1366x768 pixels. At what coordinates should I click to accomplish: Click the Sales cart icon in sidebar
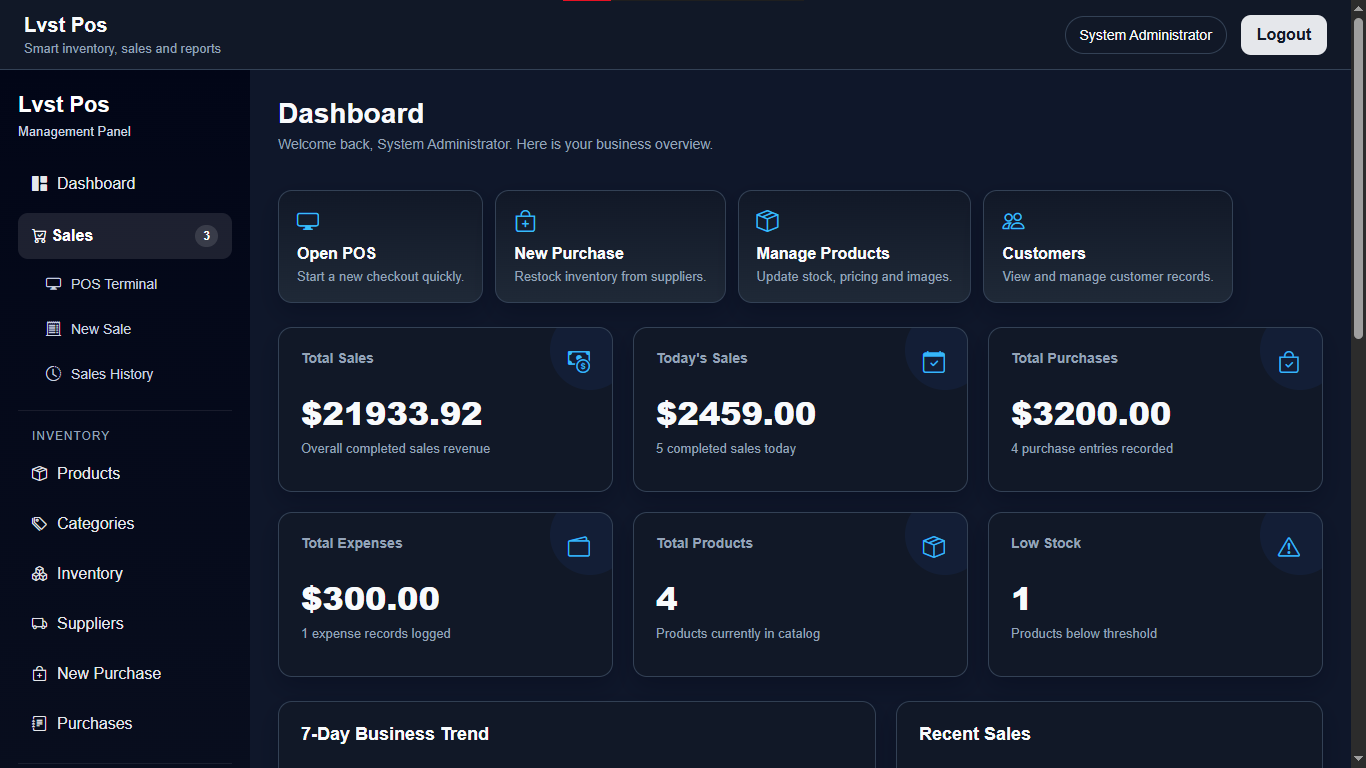coord(39,236)
